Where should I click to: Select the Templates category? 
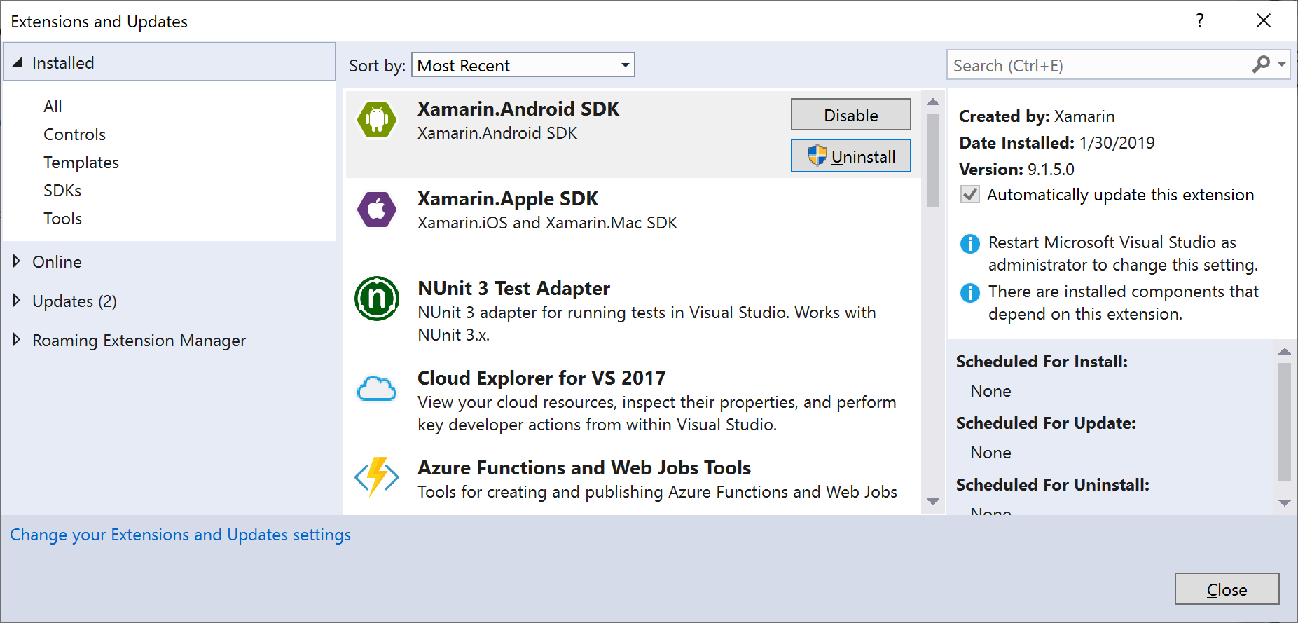point(81,162)
